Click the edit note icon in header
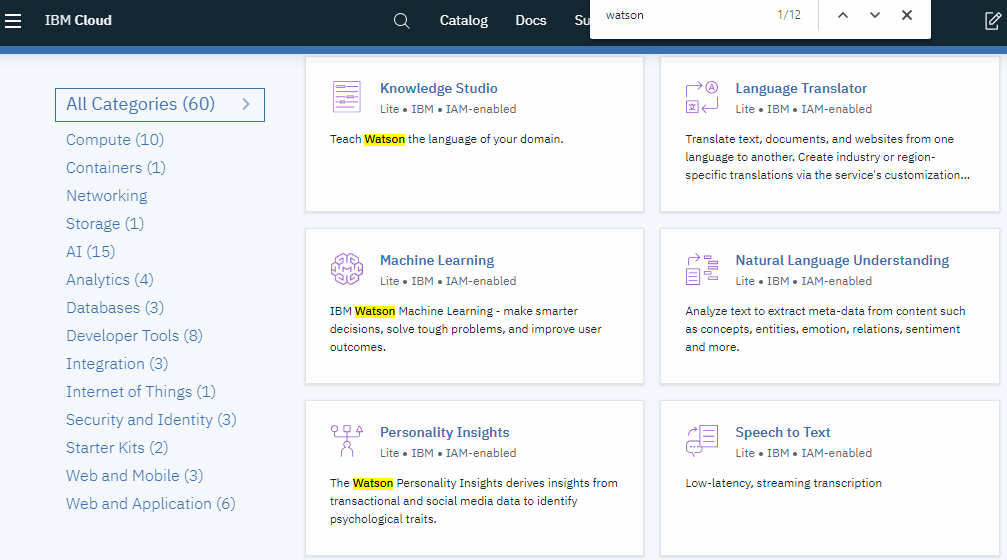The height and width of the screenshot is (560, 1007). pyautogui.click(x=993, y=21)
